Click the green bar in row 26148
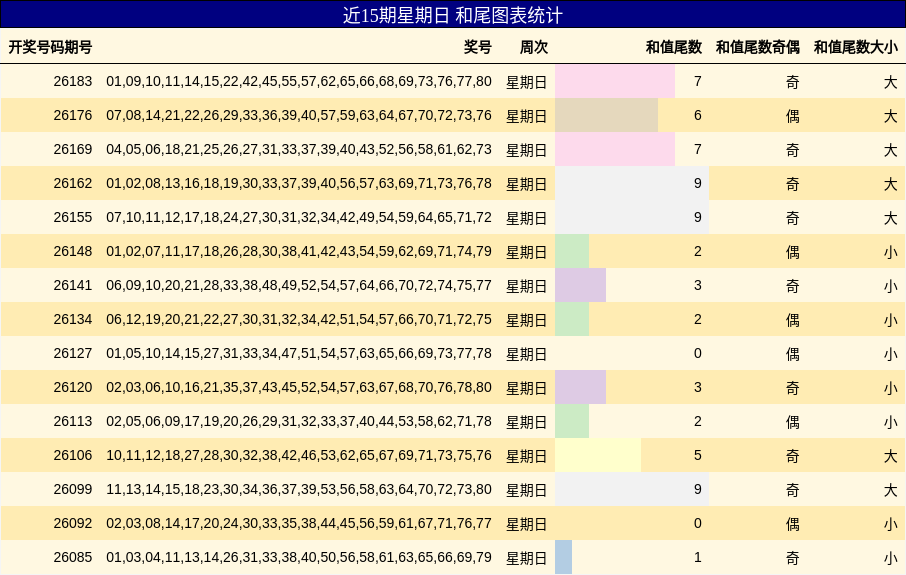 (x=572, y=251)
